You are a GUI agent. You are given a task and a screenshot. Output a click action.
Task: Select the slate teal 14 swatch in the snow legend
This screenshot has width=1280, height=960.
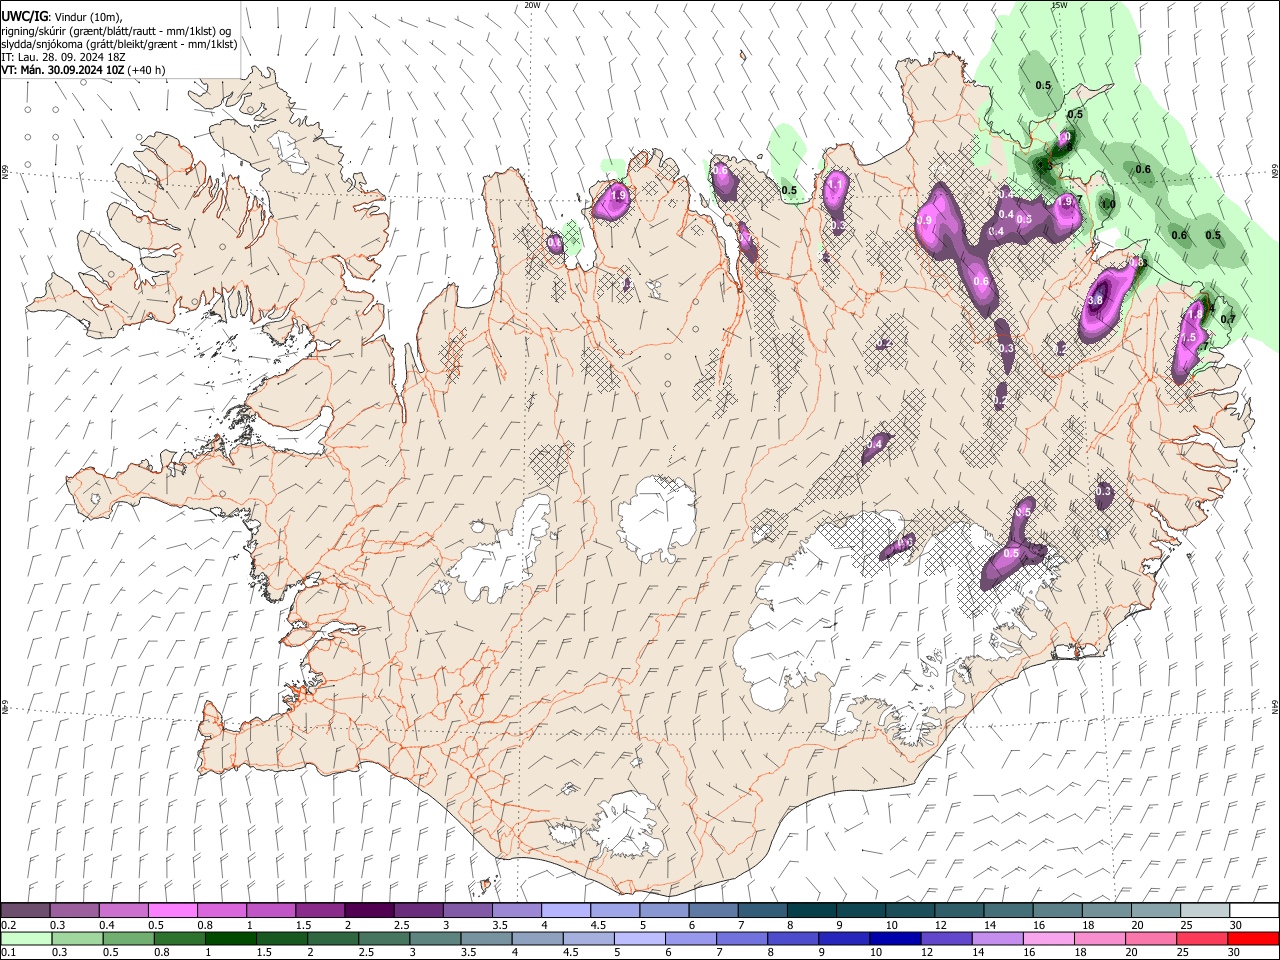1008,910
